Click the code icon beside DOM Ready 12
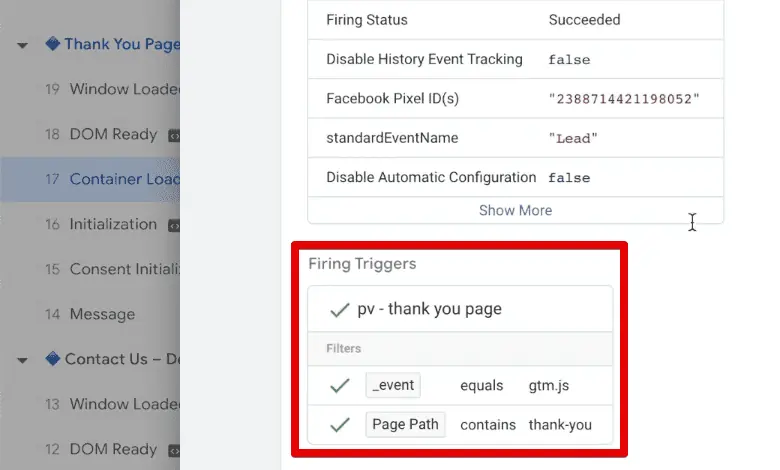Viewport: 780px width, 470px height. (x=172, y=450)
